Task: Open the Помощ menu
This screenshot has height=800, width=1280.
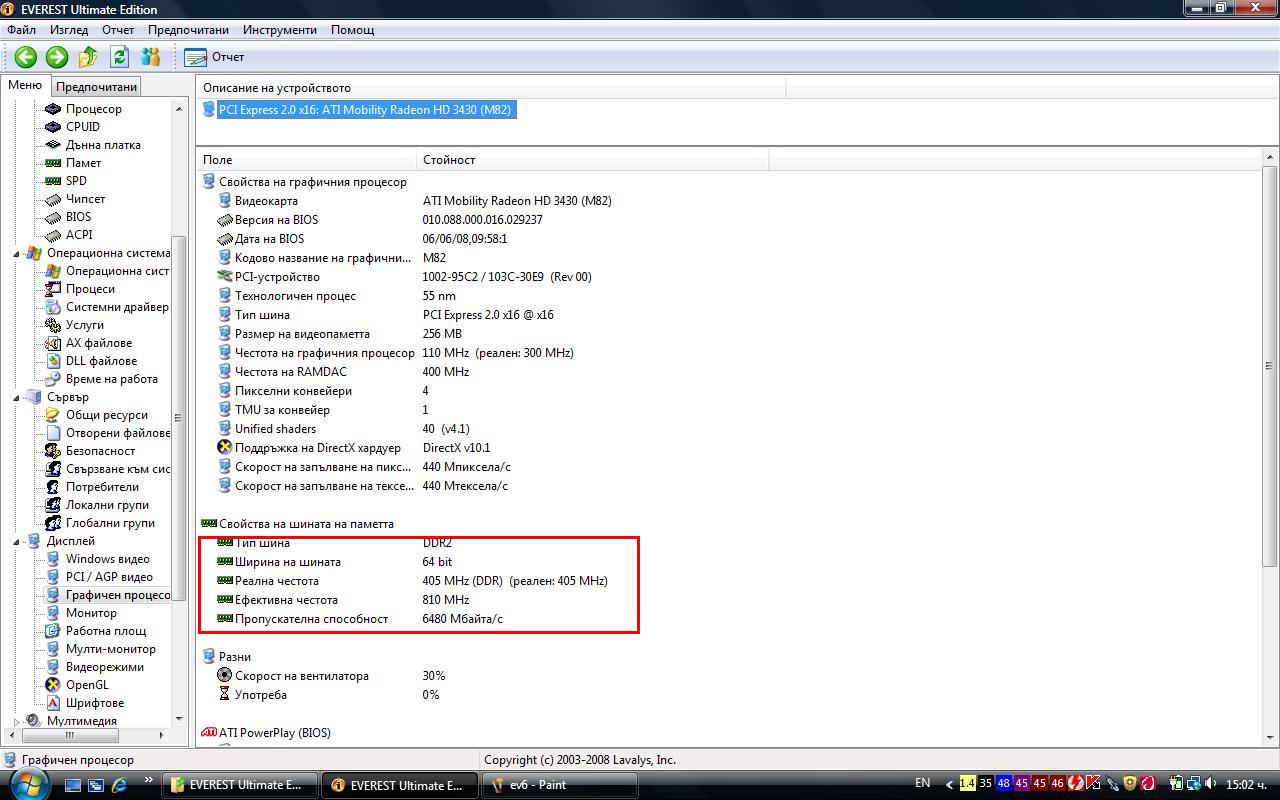Action: click(352, 29)
